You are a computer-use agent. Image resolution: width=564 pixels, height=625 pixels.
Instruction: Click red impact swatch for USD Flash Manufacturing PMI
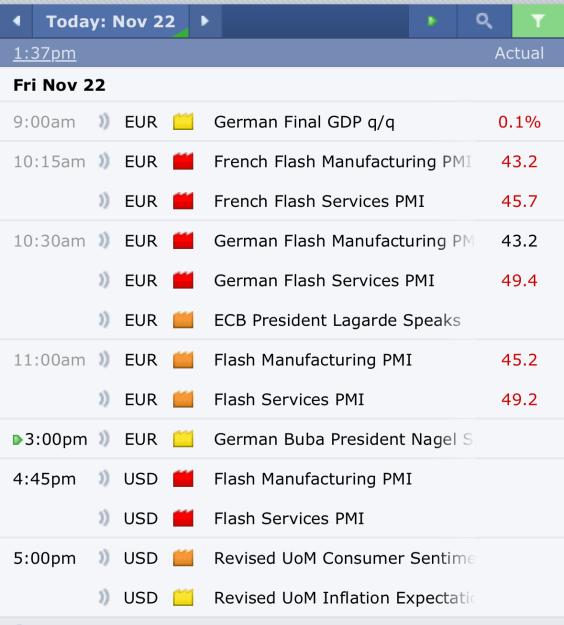point(183,478)
